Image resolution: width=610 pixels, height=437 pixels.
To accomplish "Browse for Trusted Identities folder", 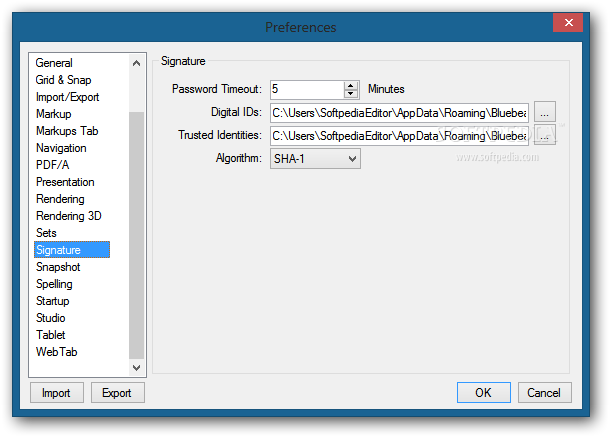I will 545,135.
